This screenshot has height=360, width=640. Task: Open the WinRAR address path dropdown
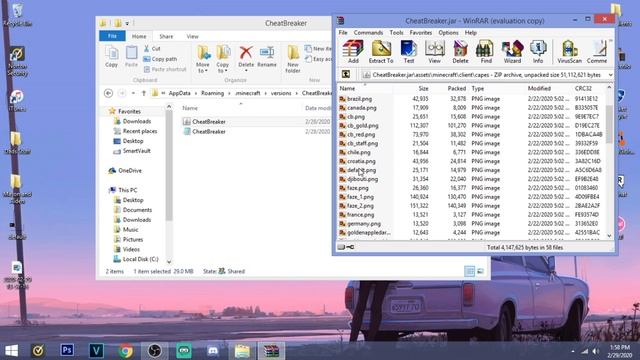610,75
